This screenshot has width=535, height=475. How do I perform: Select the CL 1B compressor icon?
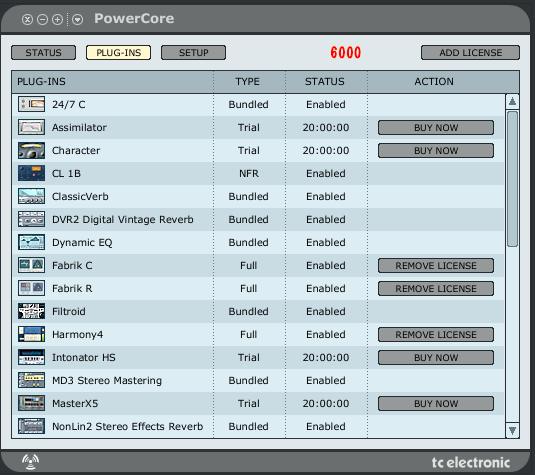(x=31, y=173)
